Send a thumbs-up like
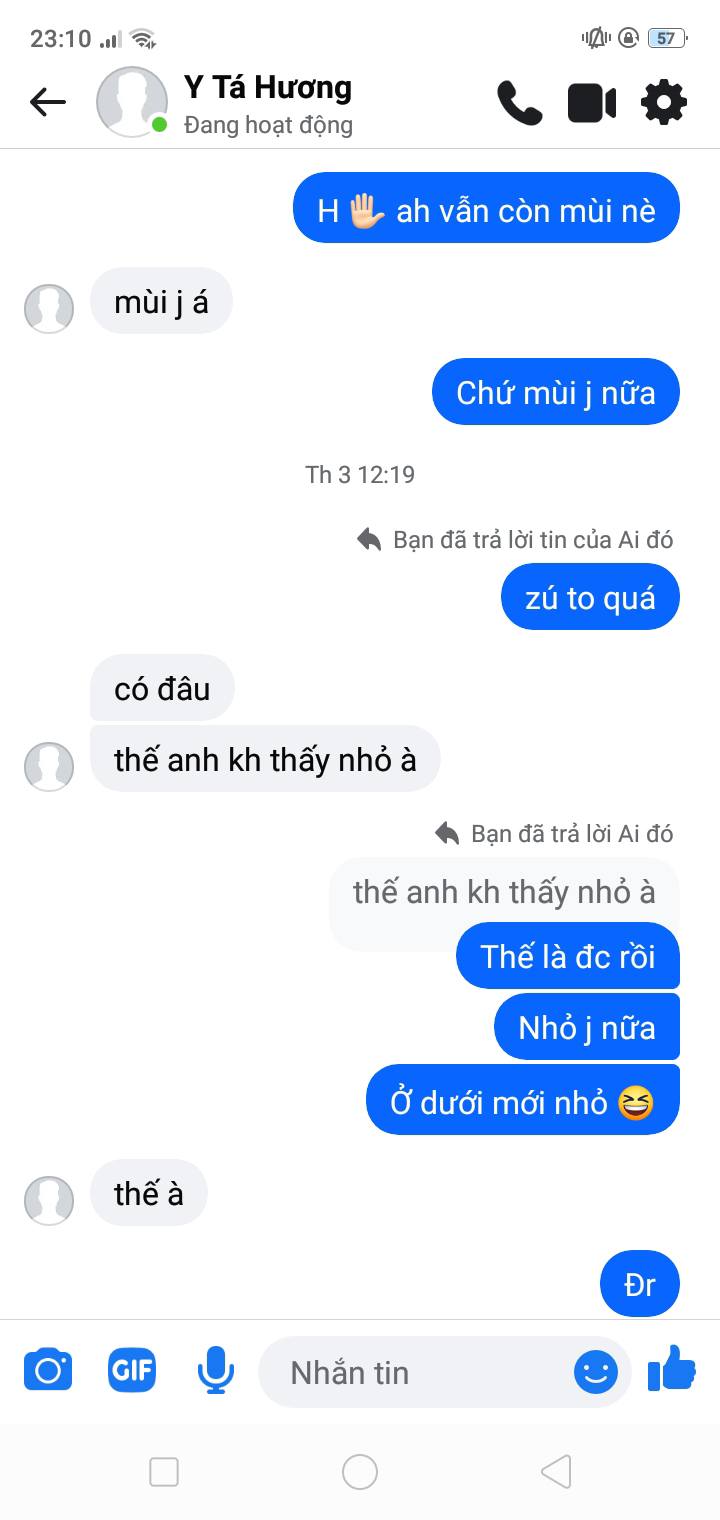 (x=671, y=1368)
